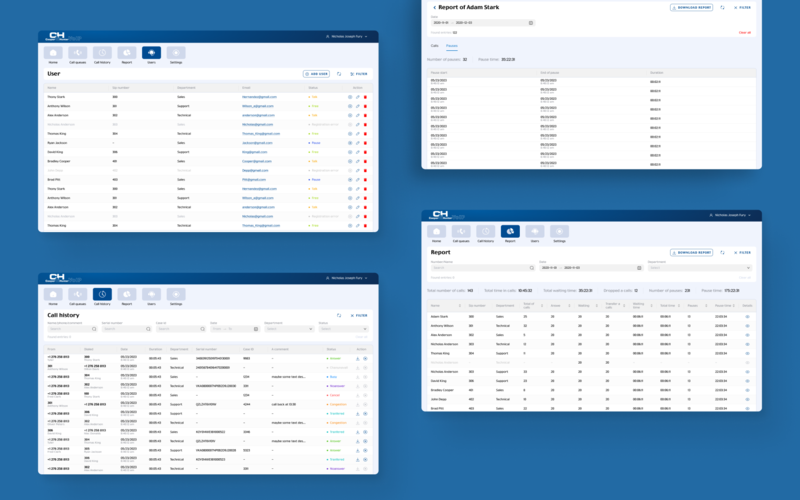Go back using arrow beside Report of Adam Stark
The width and height of the screenshot is (800, 500).
click(x=434, y=8)
